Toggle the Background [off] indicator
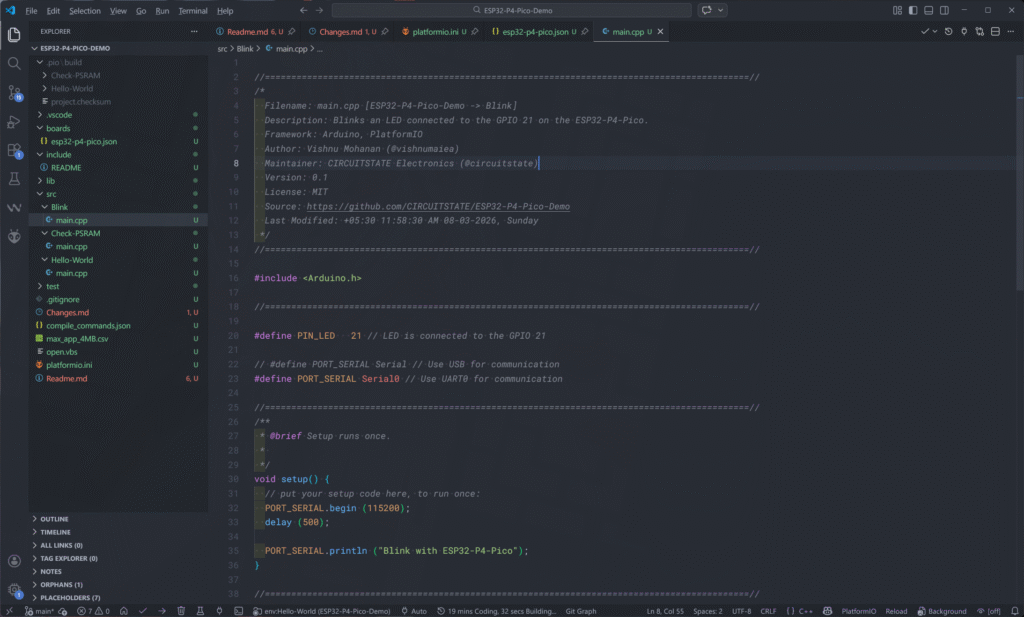The image size is (1024, 617). [x=944, y=610]
